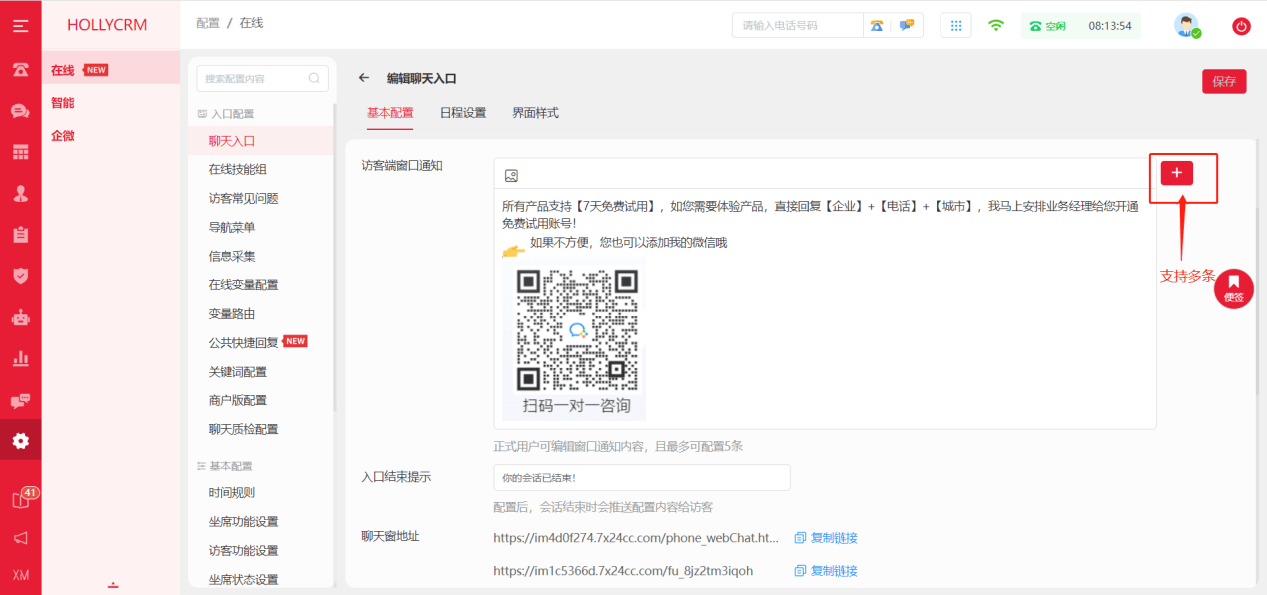Open the nine-dot grid apps icon

(955, 26)
